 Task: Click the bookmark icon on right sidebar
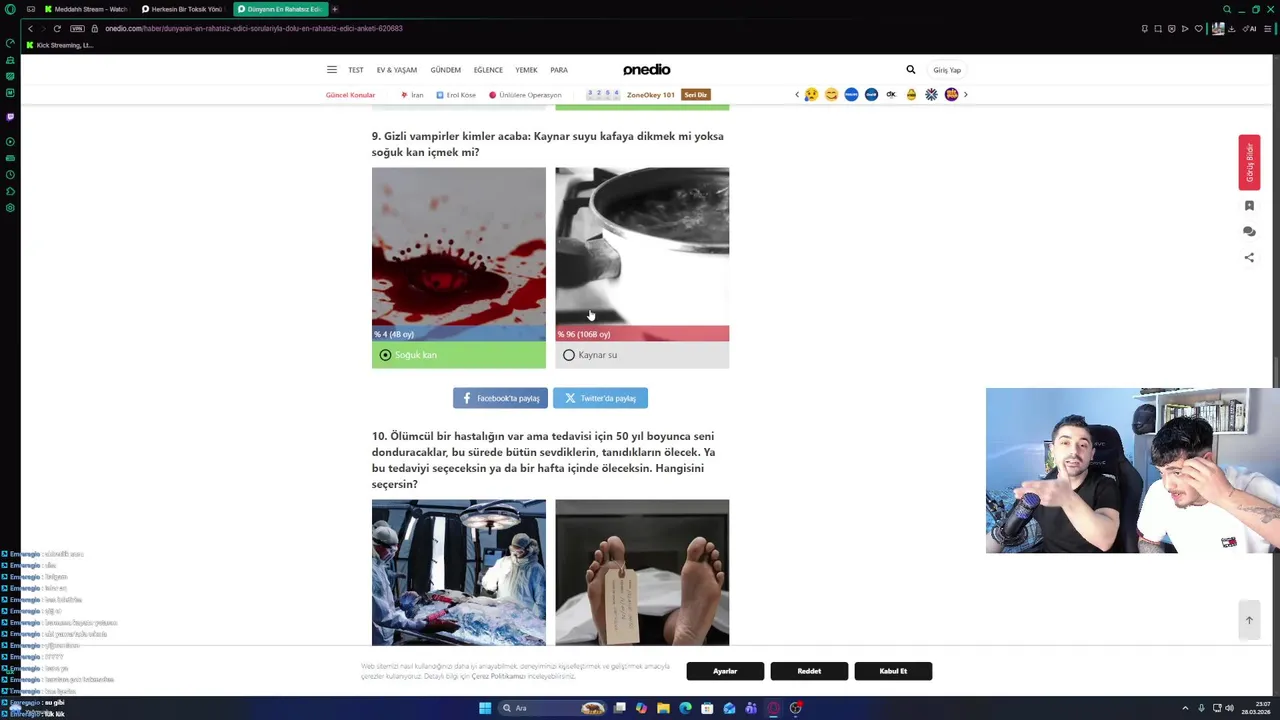point(1249,206)
